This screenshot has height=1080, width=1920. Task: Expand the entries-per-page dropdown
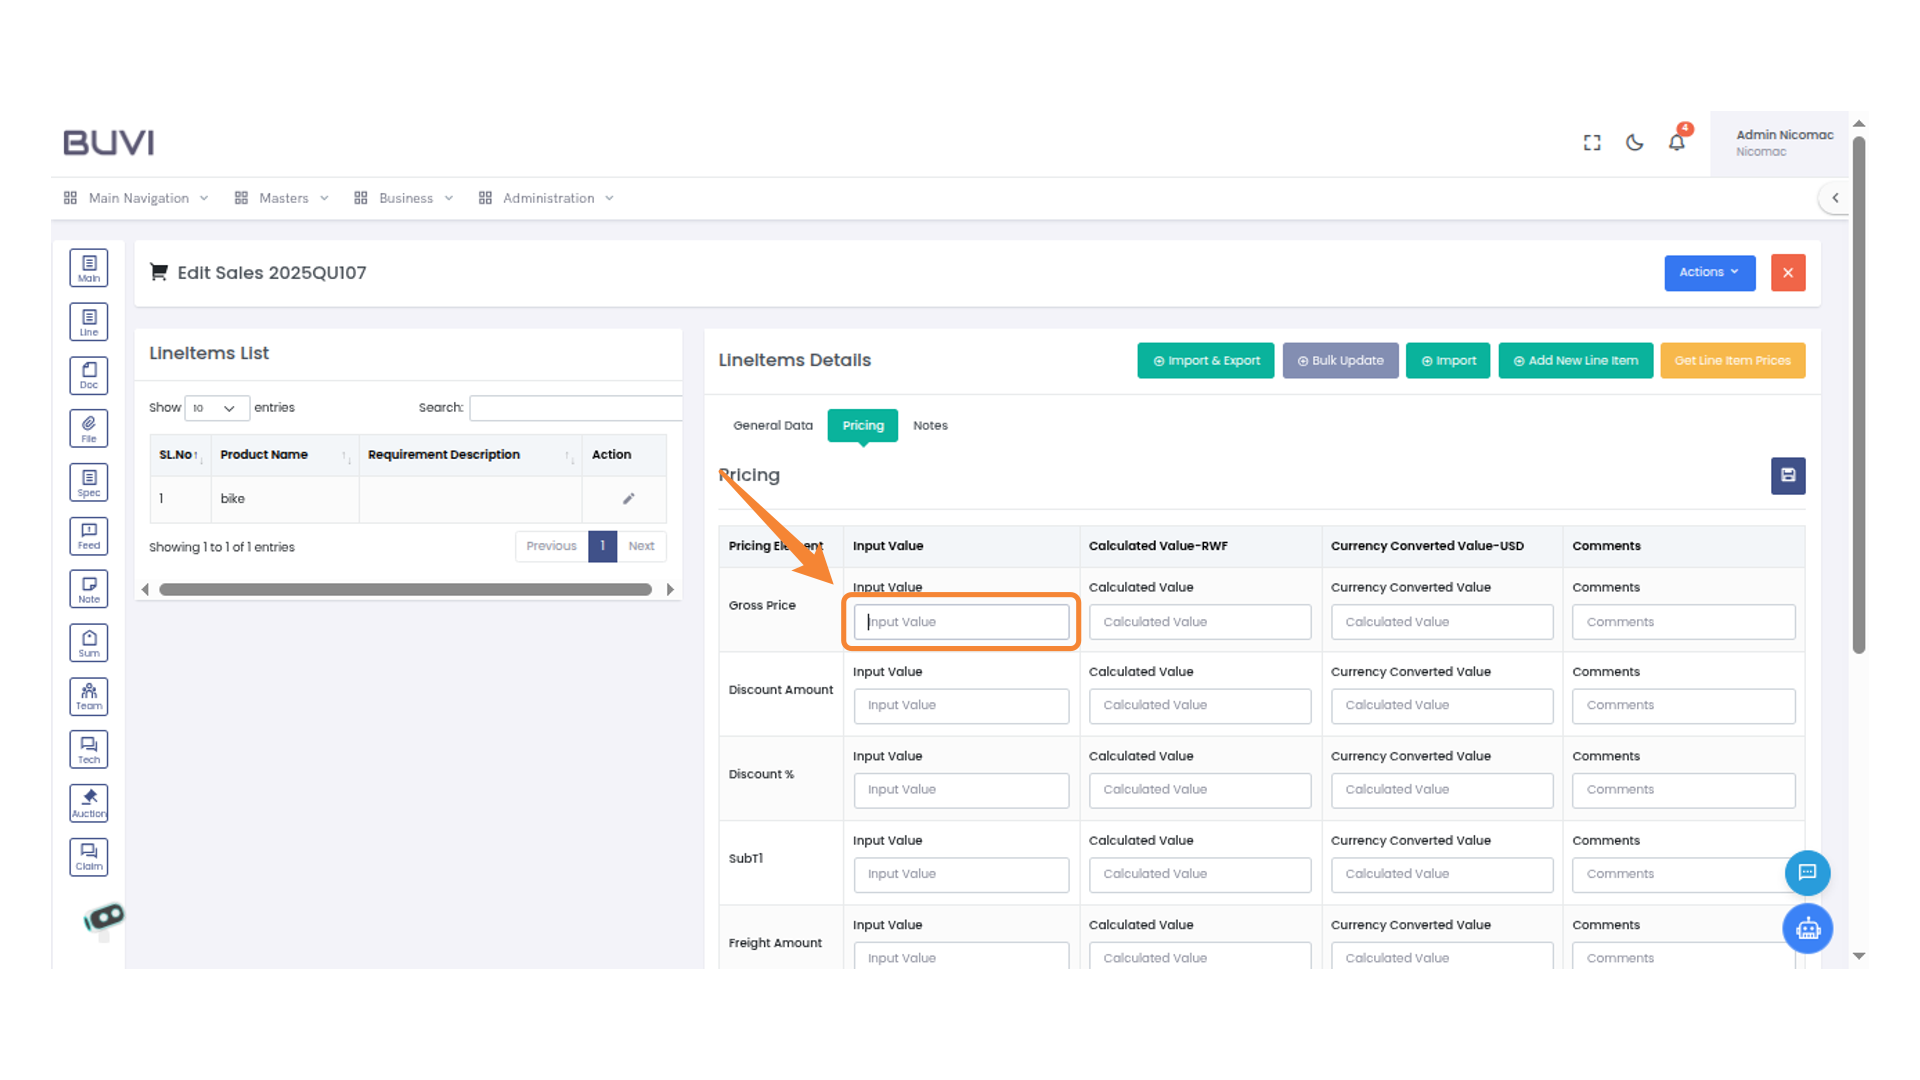[x=216, y=408]
